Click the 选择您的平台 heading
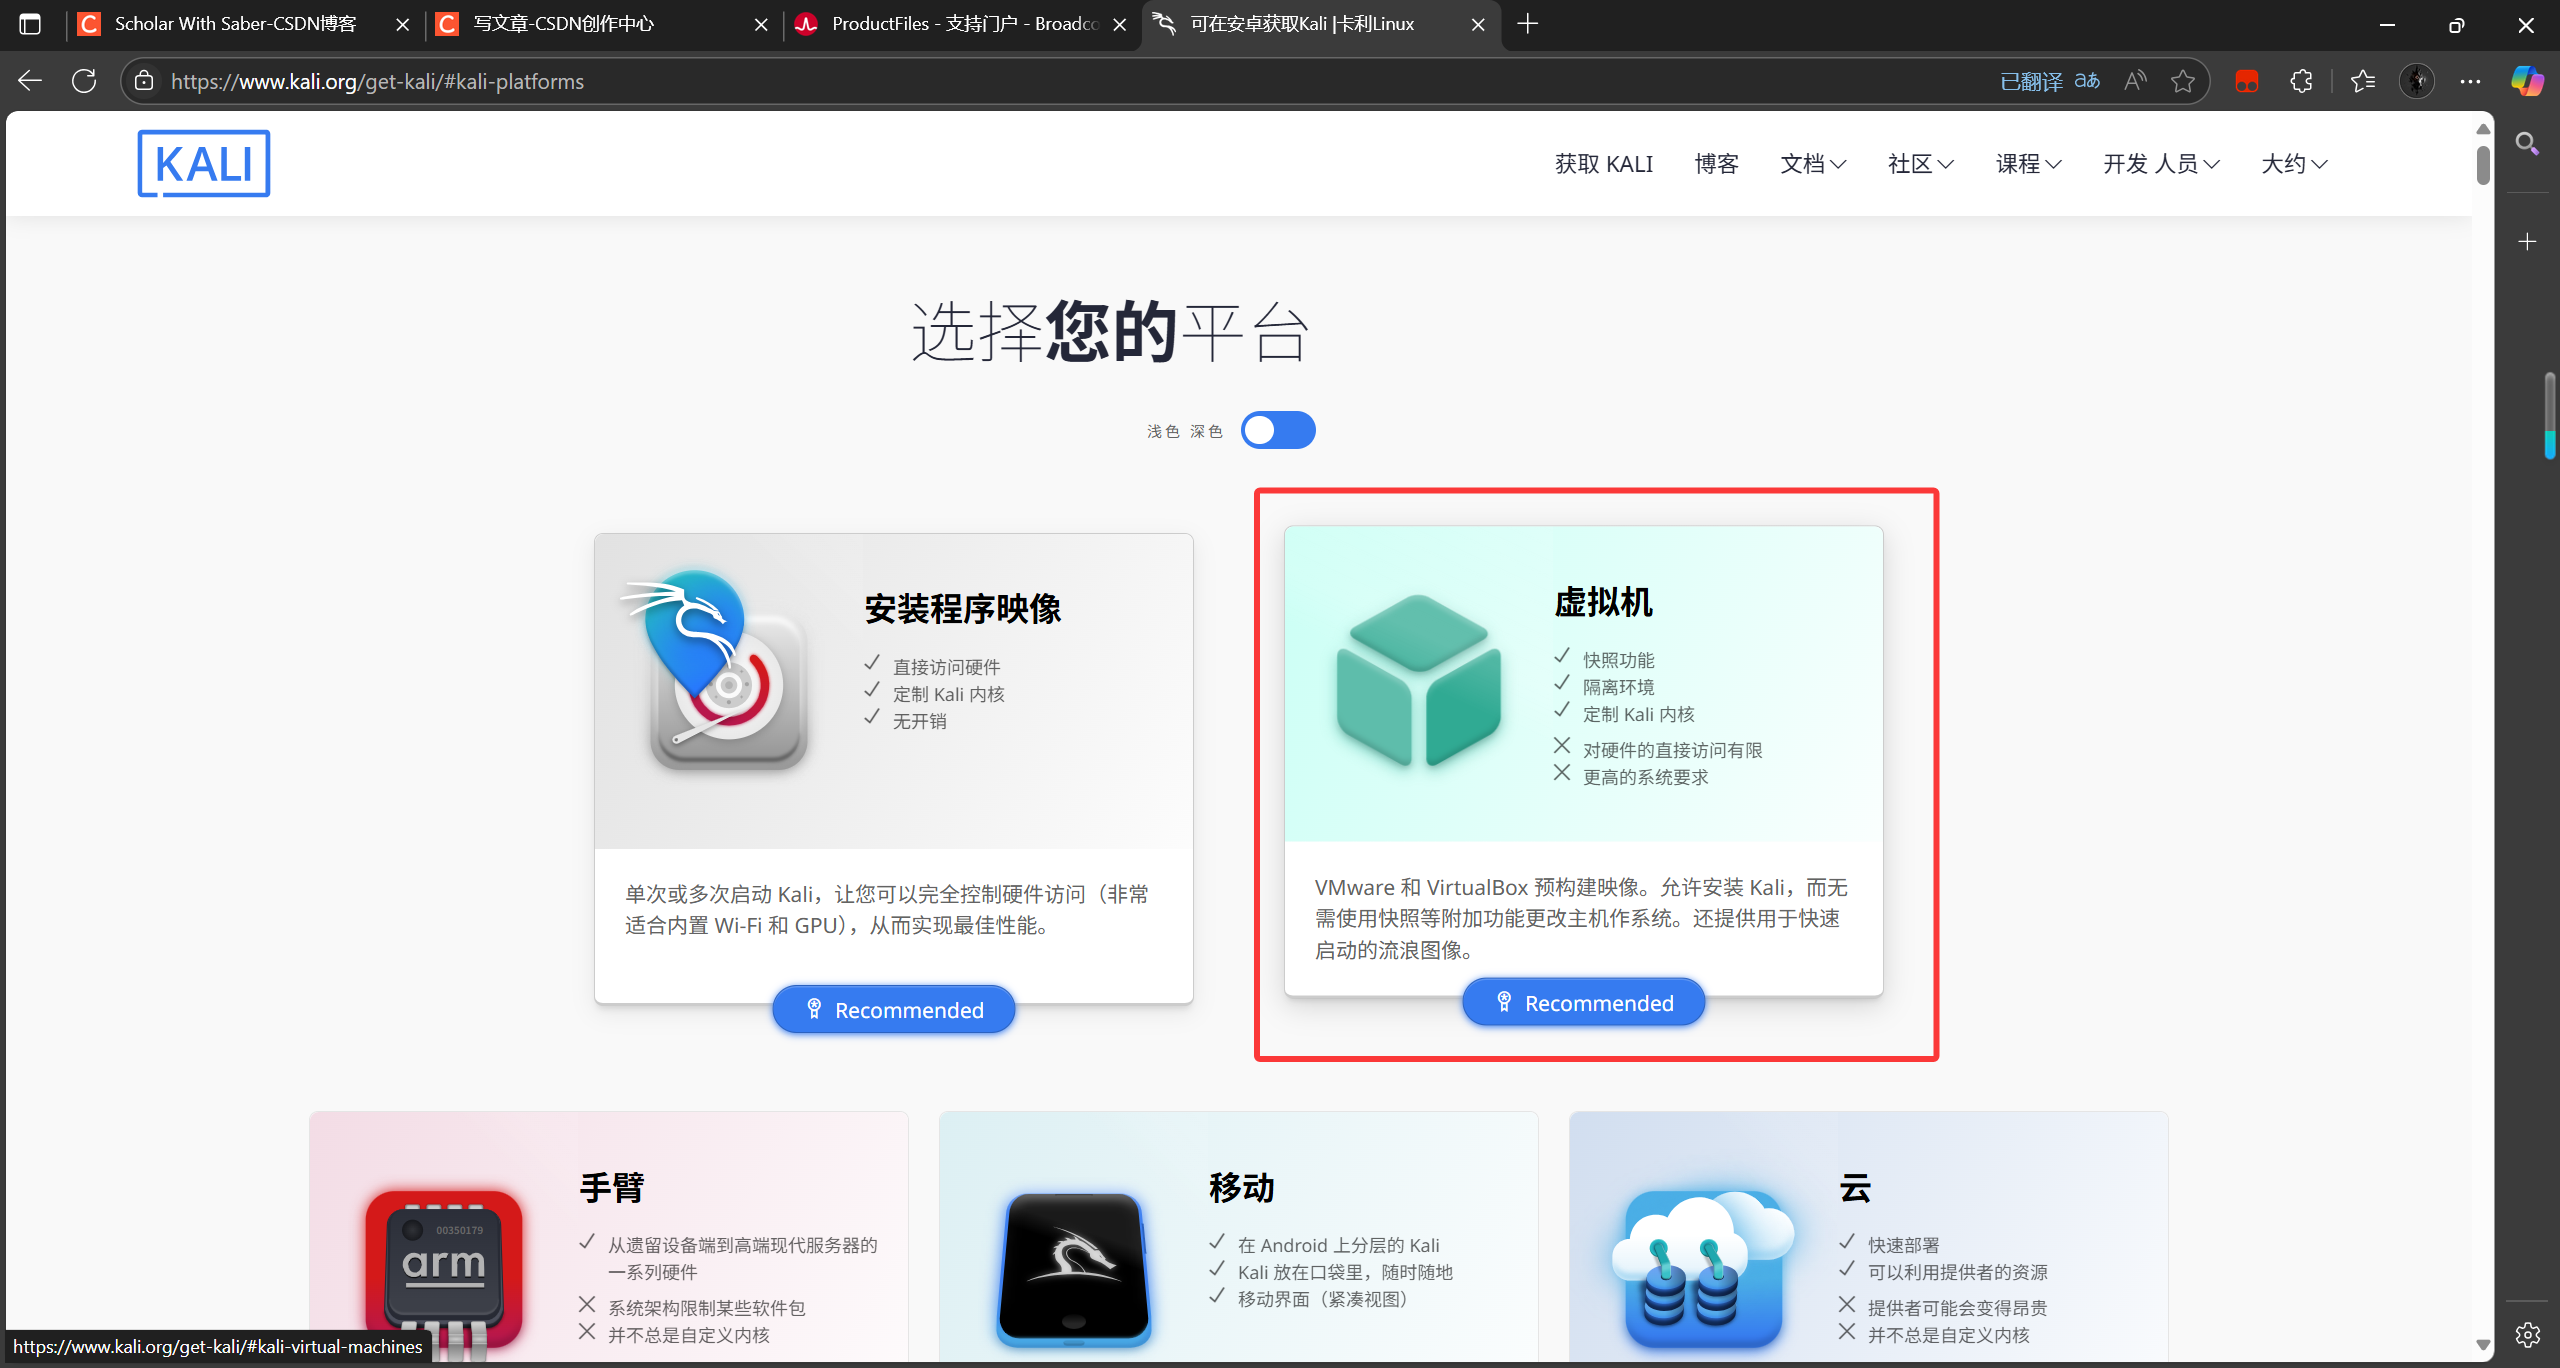Image resolution: width=2560 pixels, height=1368 pixels. coord(1110,331)
